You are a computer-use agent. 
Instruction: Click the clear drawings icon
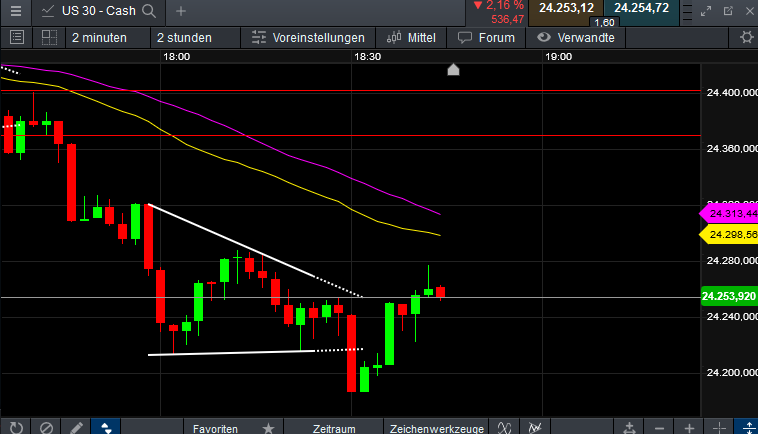click(46, 427)
